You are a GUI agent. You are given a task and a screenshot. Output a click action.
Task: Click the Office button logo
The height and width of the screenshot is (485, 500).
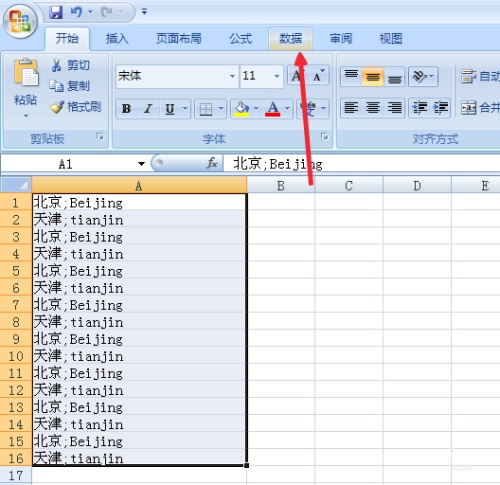[20, 22]
